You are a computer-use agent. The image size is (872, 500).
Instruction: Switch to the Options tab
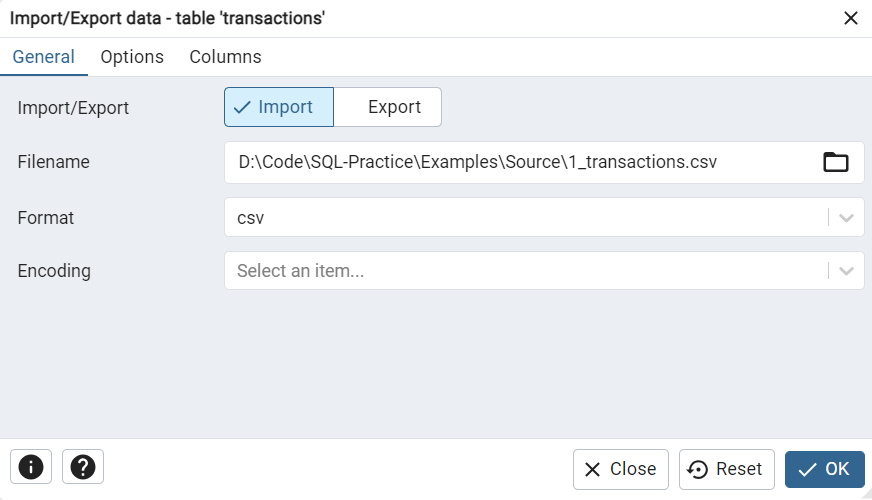coord(132,57)
